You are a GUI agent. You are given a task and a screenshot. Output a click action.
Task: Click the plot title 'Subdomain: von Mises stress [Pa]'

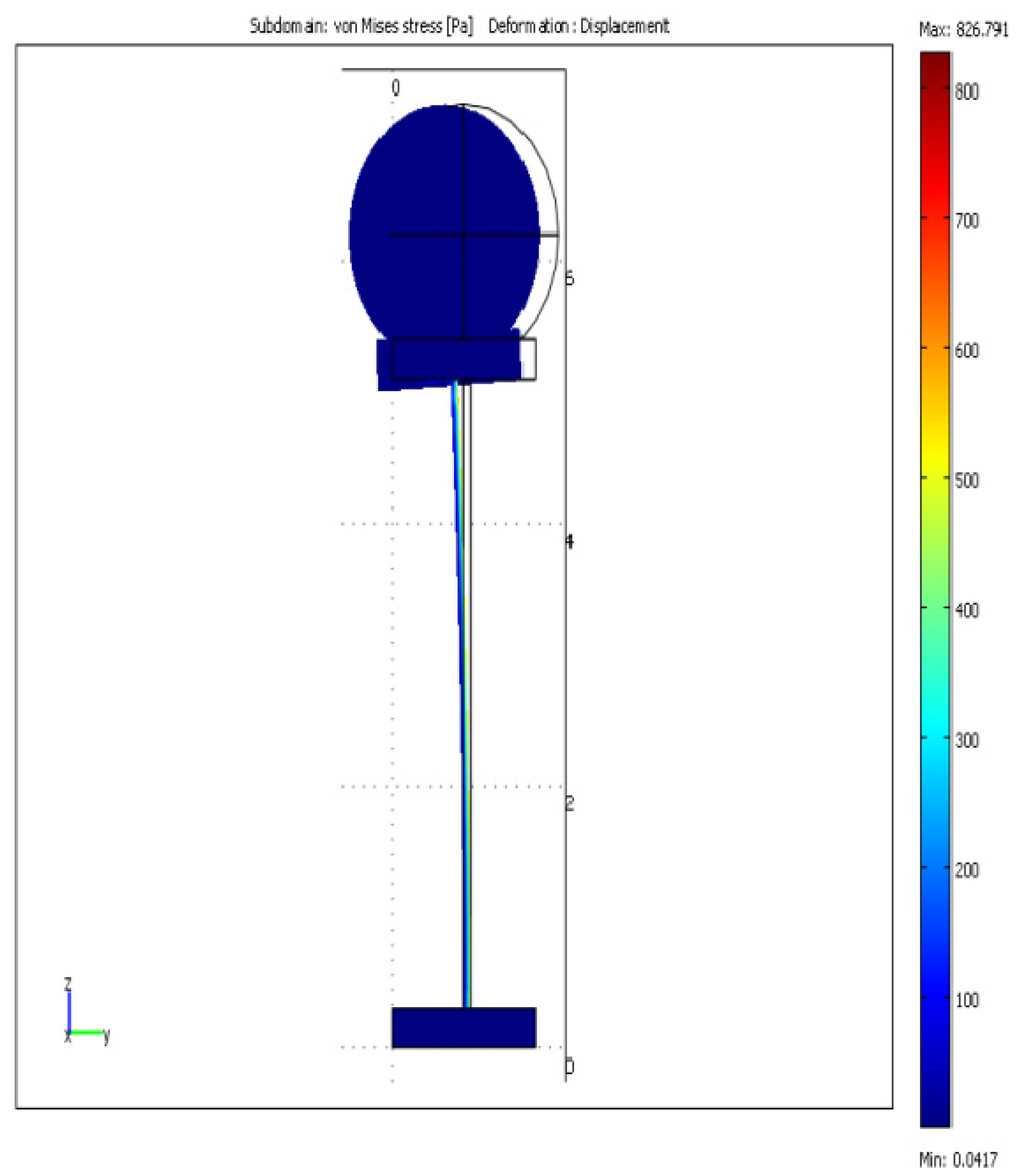point(362,26)
